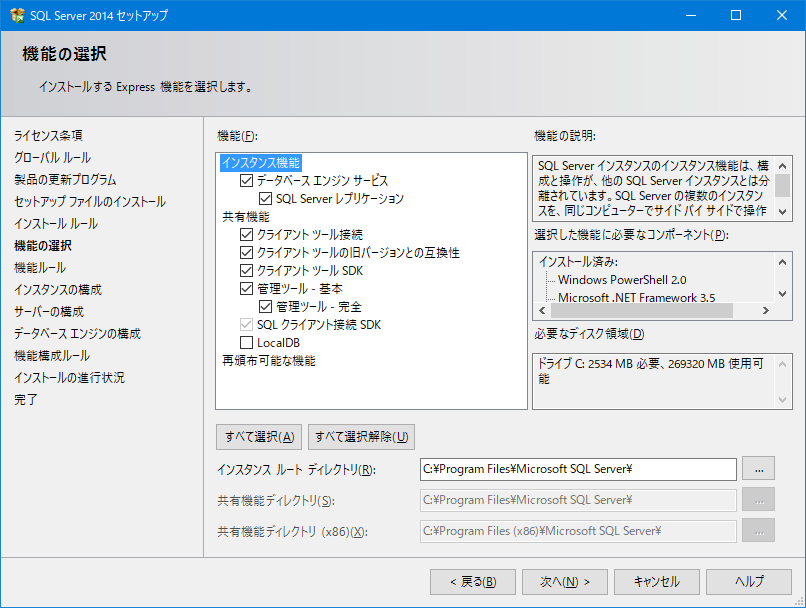Click the 共有機能ディレクトリ (x86) path field
The height and width of the screenshot is (608, 806).
(x=578, y=531)
